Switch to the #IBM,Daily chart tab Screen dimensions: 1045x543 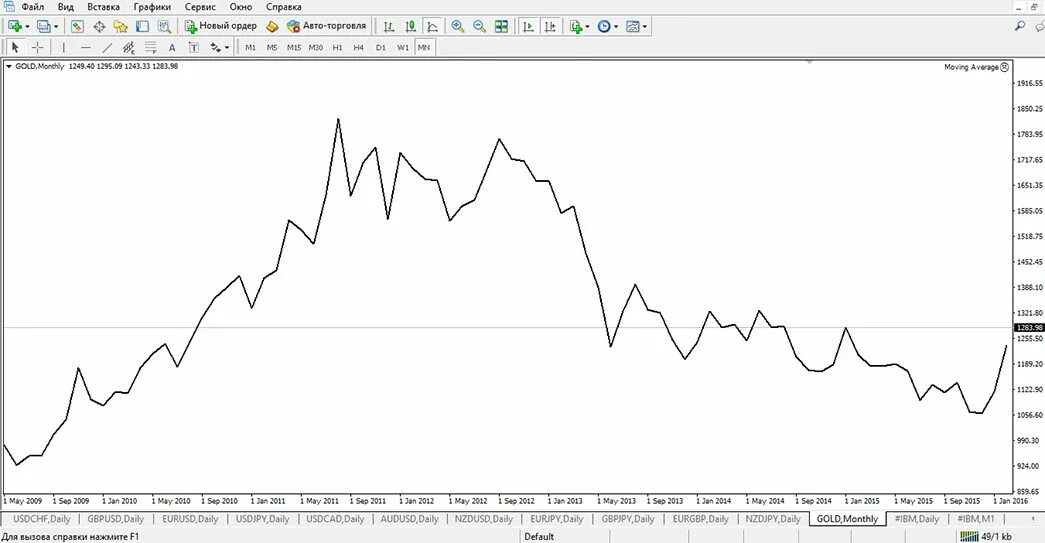tap(916, 518)
